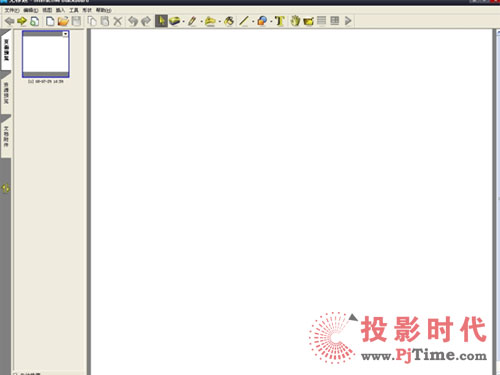Select the hand pan tool
Image resolution: width=500 pixels, height=375 pixels.
pyautogui.click(x=295, y=21)
